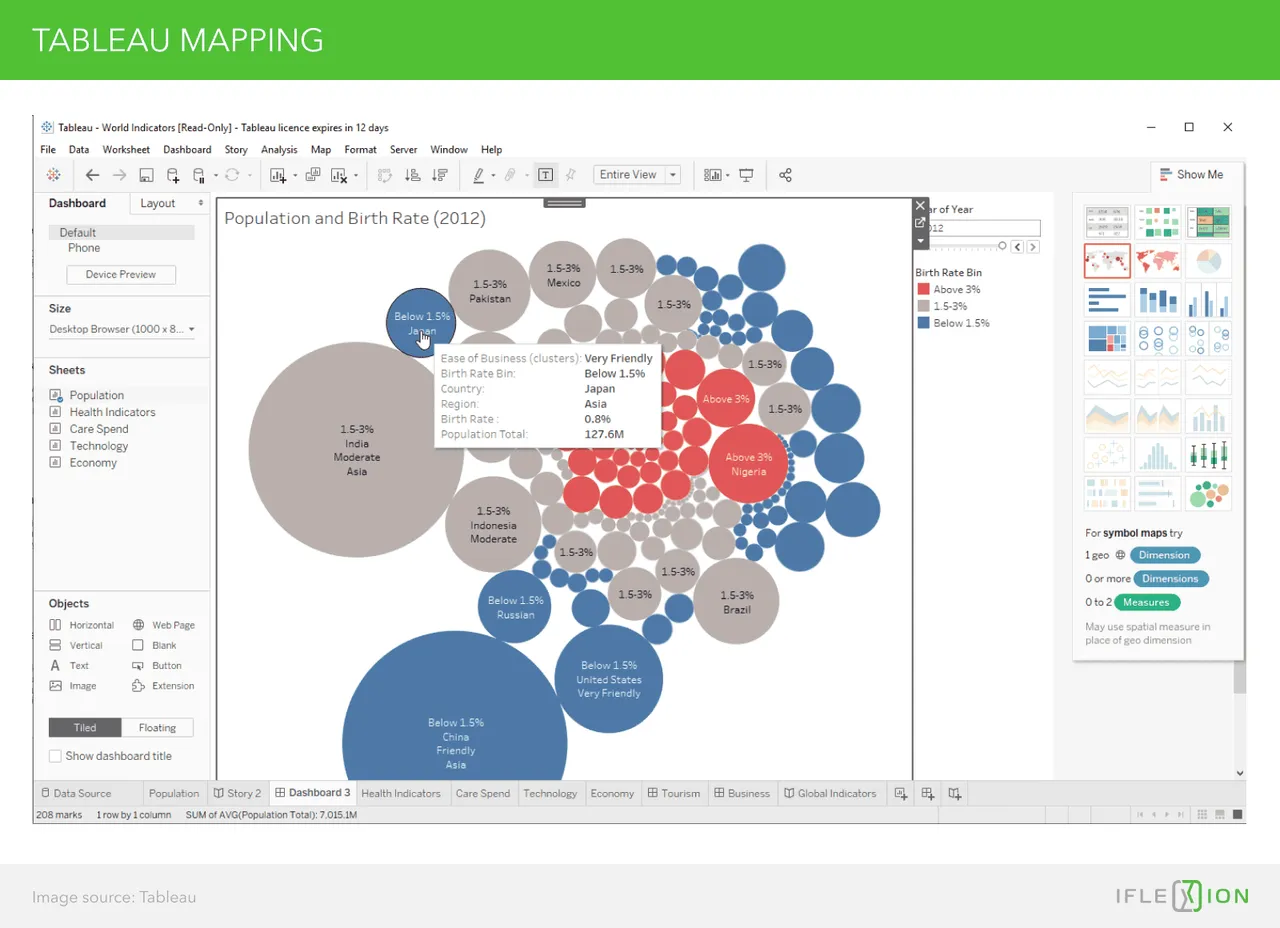Click the Clear Sheet icon
1280x928 pixels.
coord(339,175)
